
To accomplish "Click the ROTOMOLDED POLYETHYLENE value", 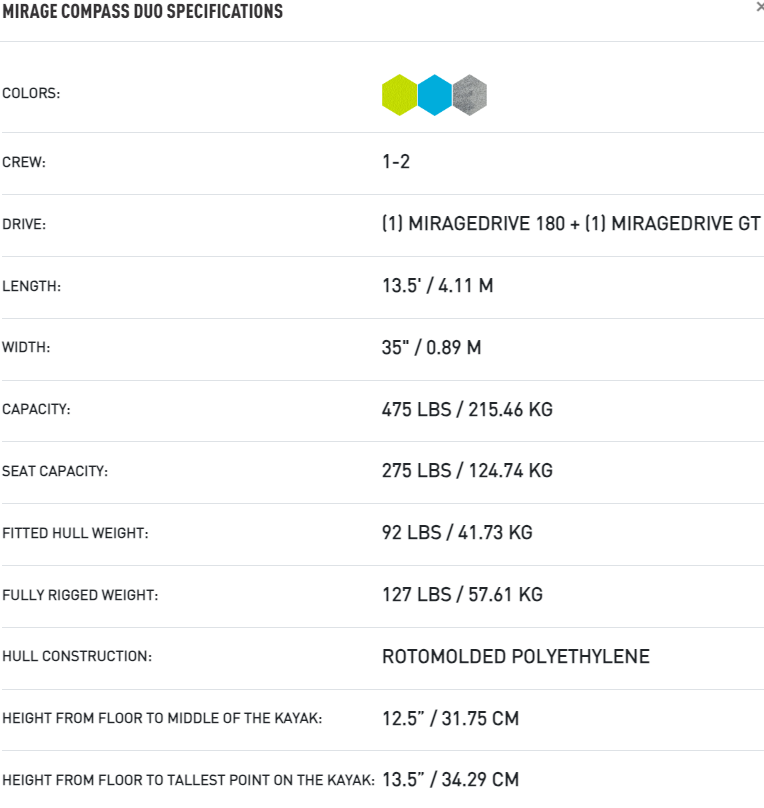I will pyautogui.click(x=516, y=656).
